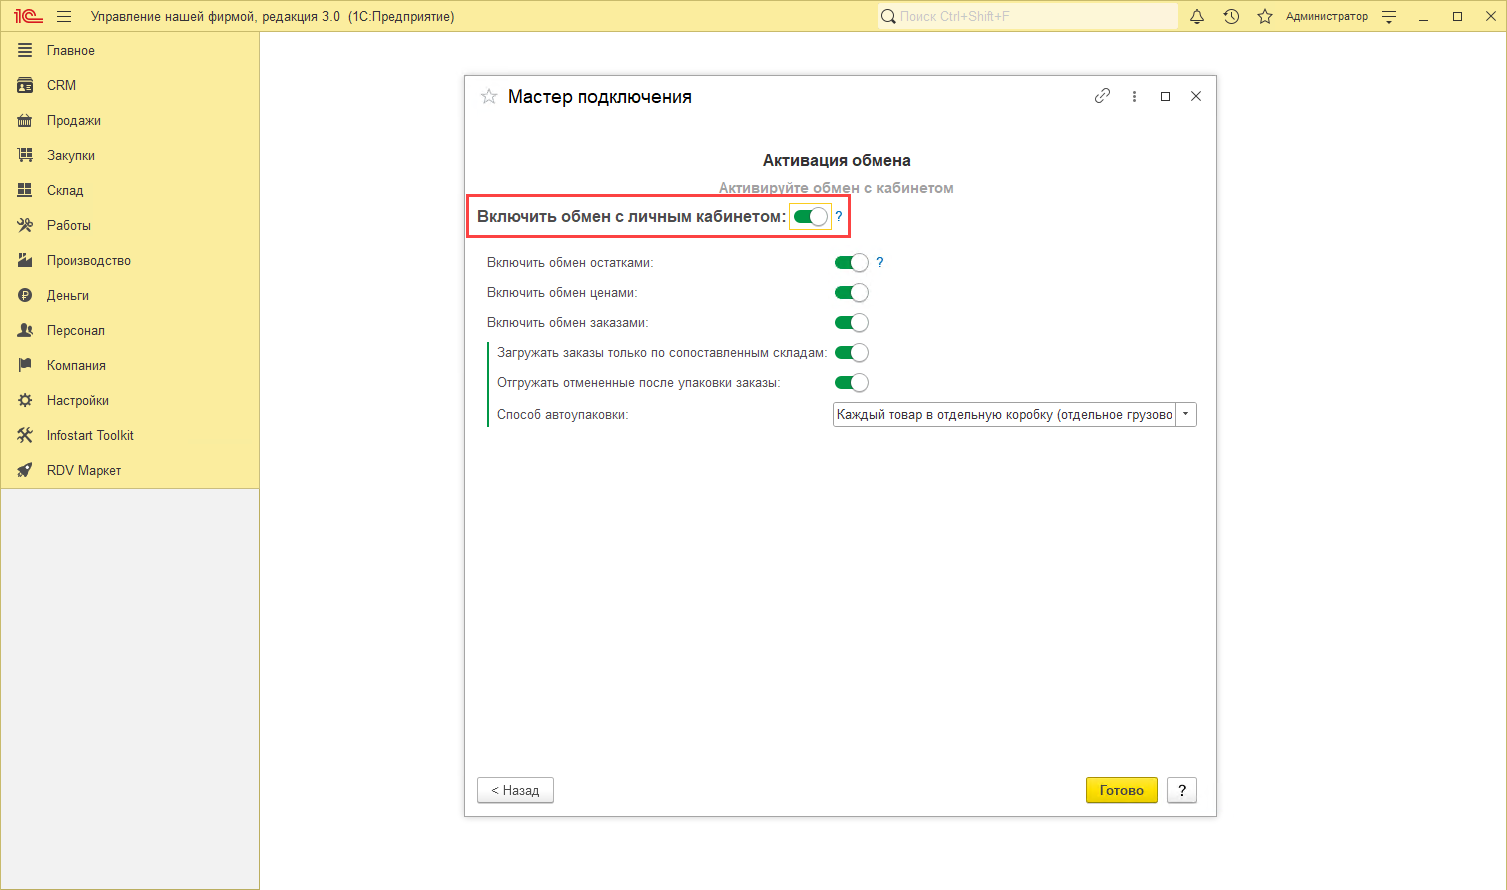
Task: Add Мастер подключения dialog to favorites
Action: (x=489, y=97)
